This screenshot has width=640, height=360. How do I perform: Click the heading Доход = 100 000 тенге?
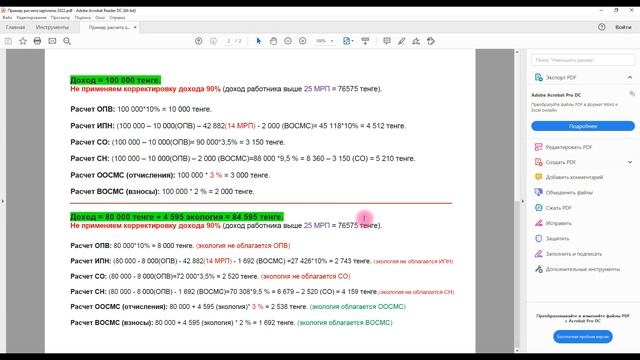pyautogui.click(x=116, y=80)
